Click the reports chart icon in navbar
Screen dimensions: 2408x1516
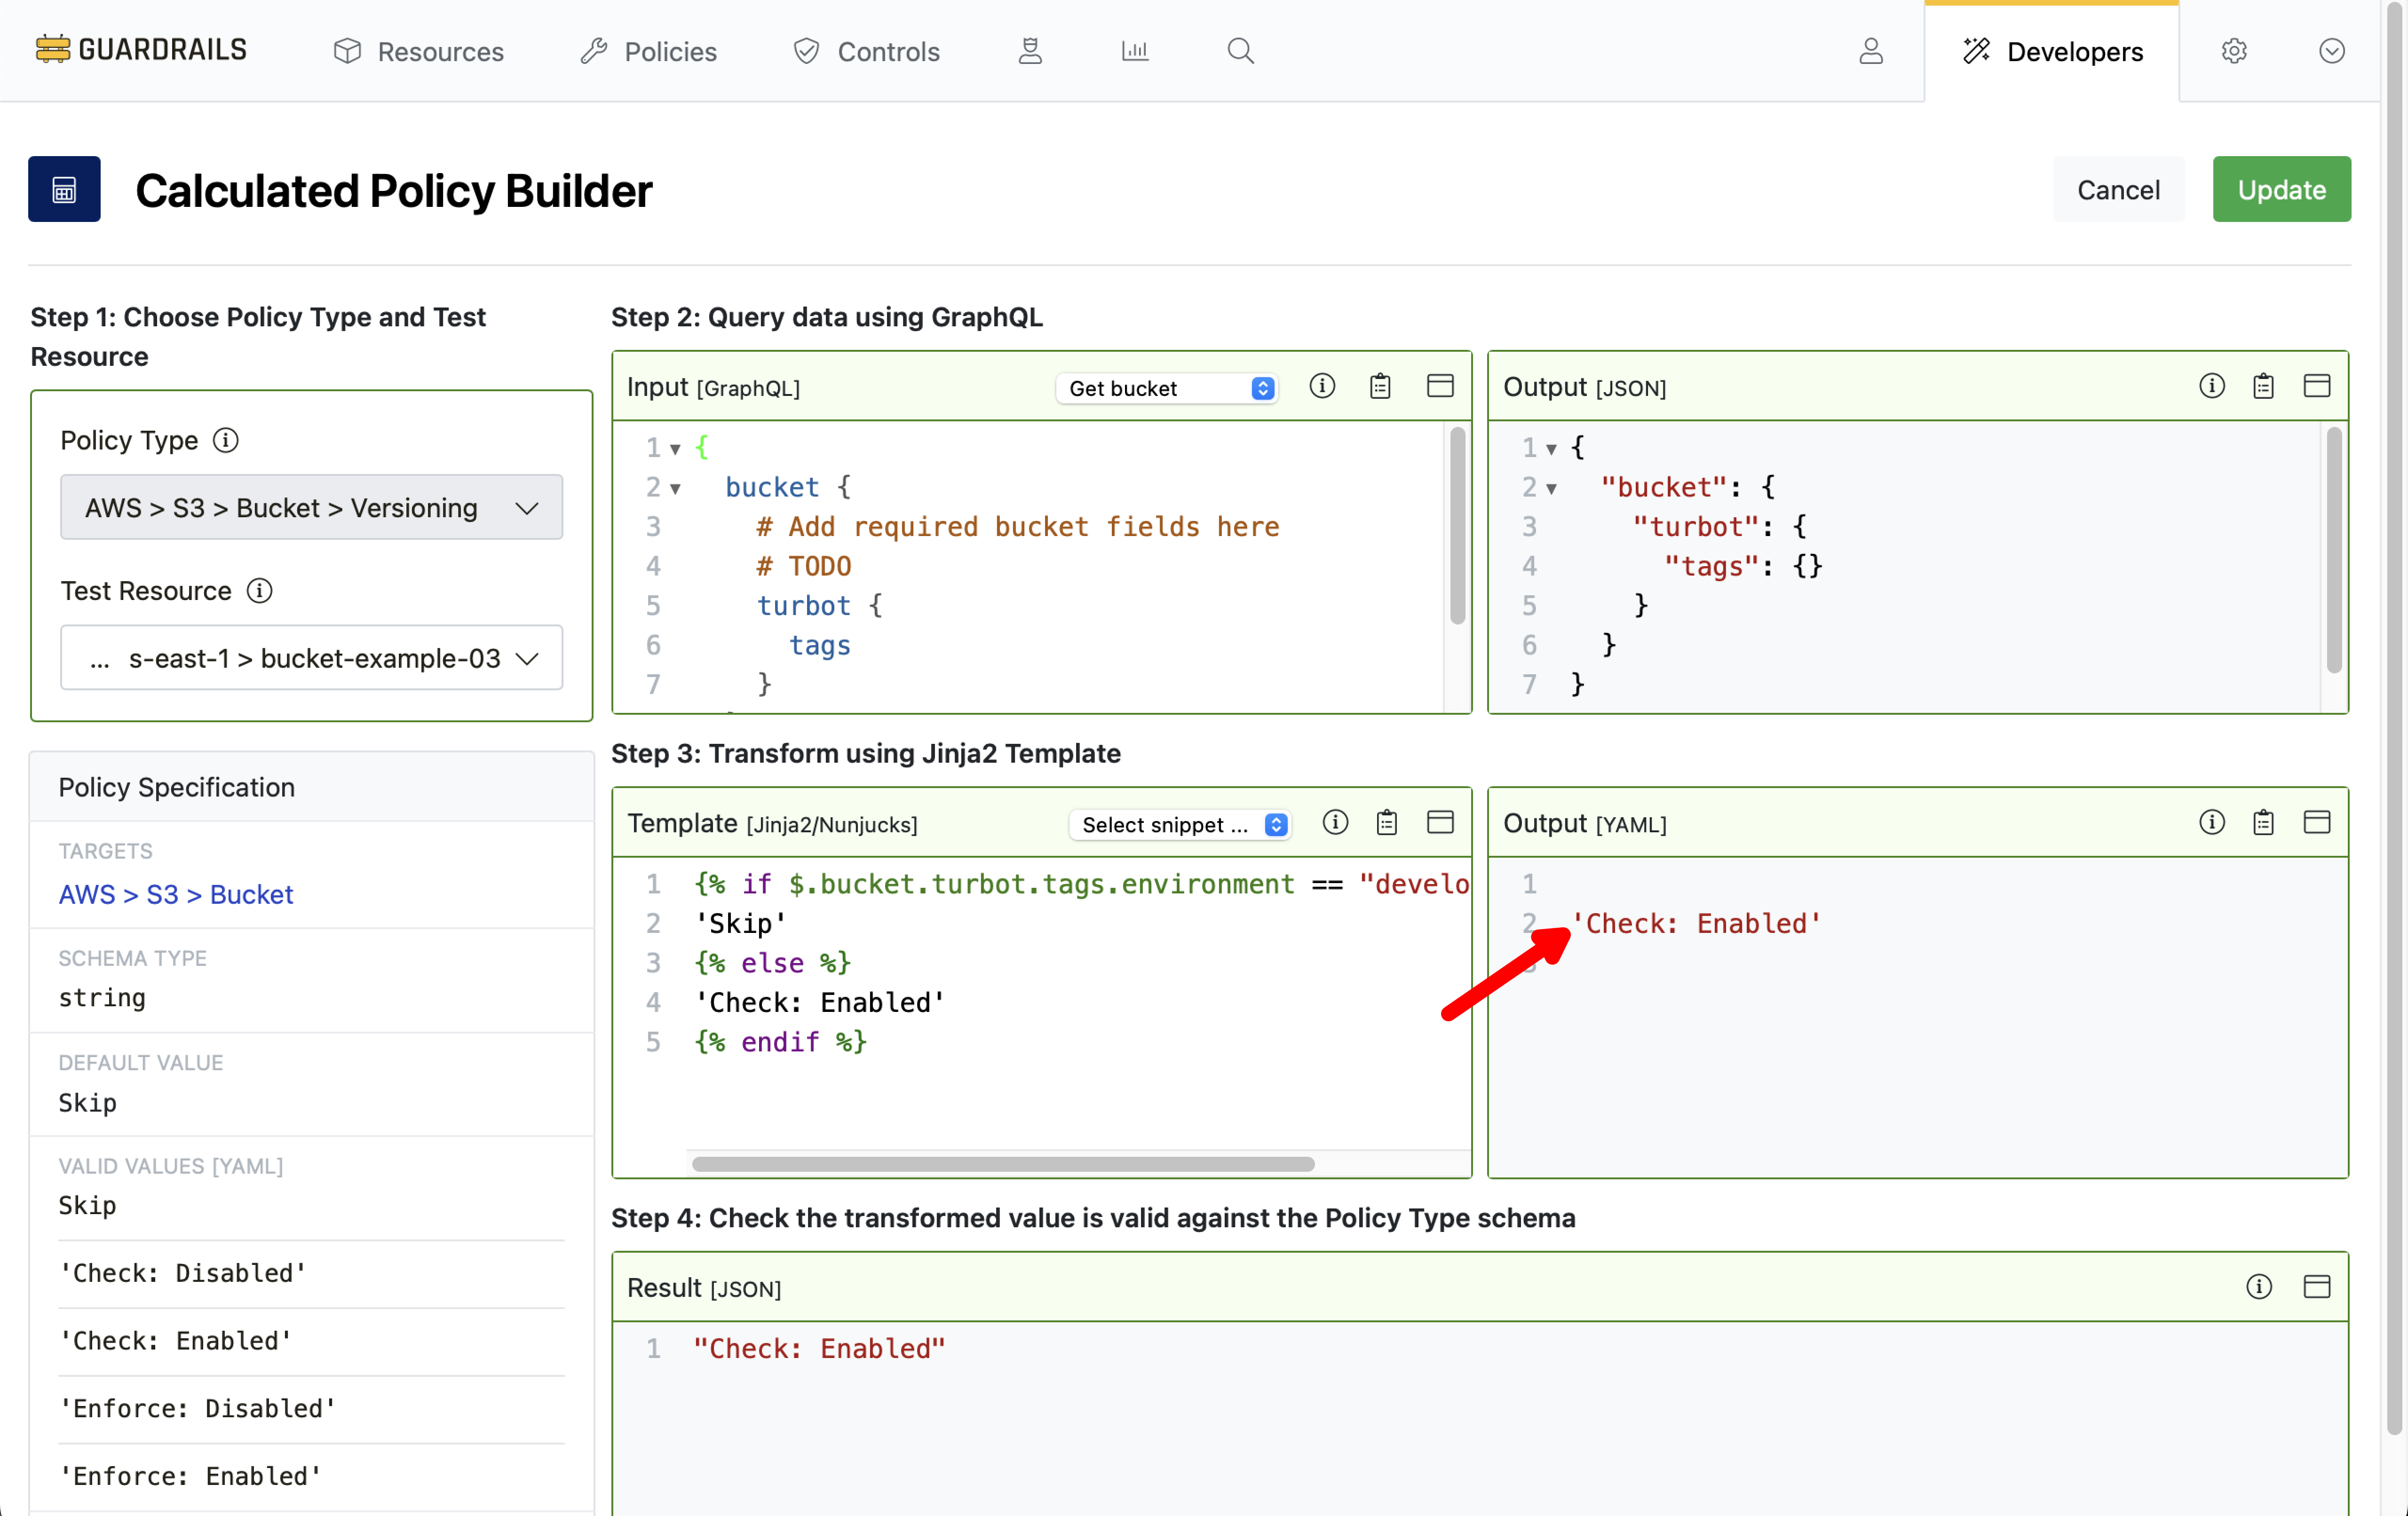[1134, 51]
